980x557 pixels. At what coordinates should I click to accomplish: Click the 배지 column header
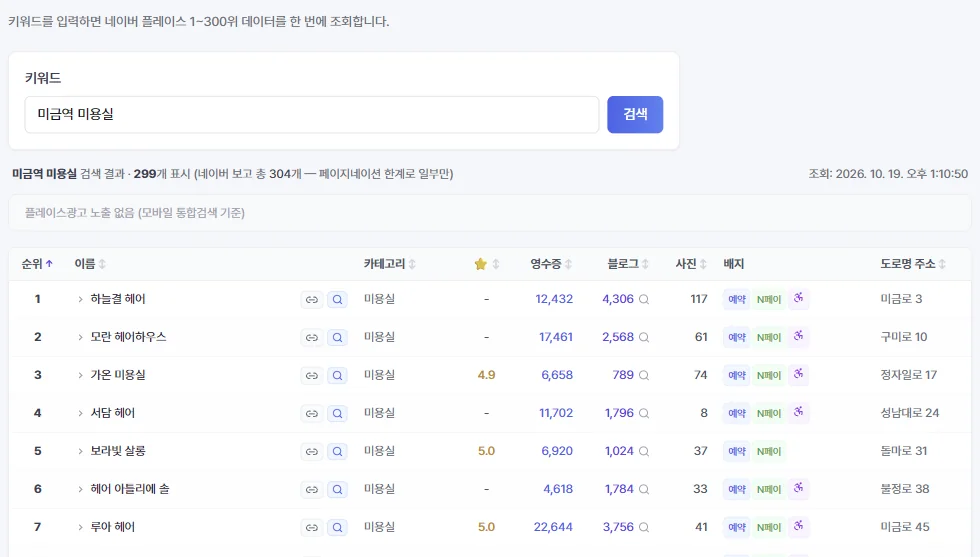point(734,264)
